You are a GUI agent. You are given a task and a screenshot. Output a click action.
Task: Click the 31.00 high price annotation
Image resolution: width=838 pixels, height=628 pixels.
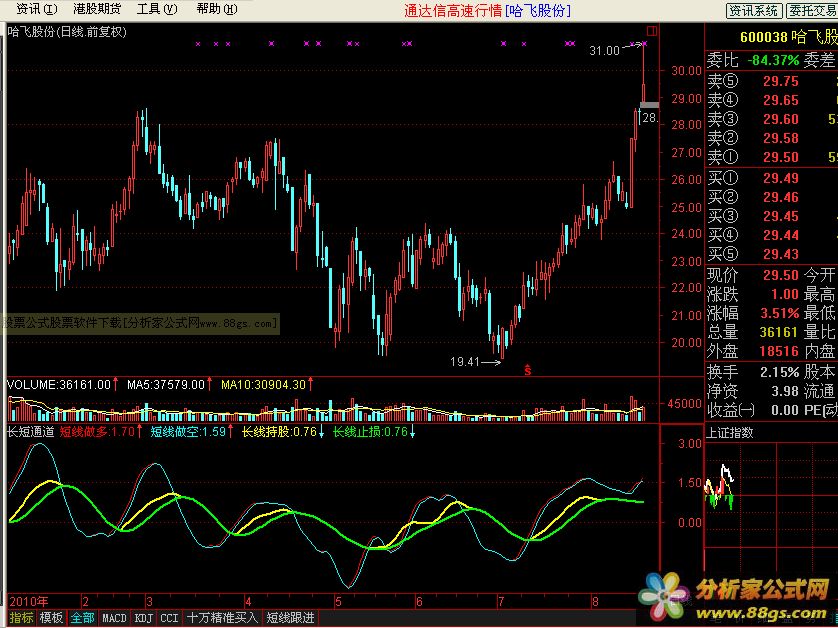[604, 51]
